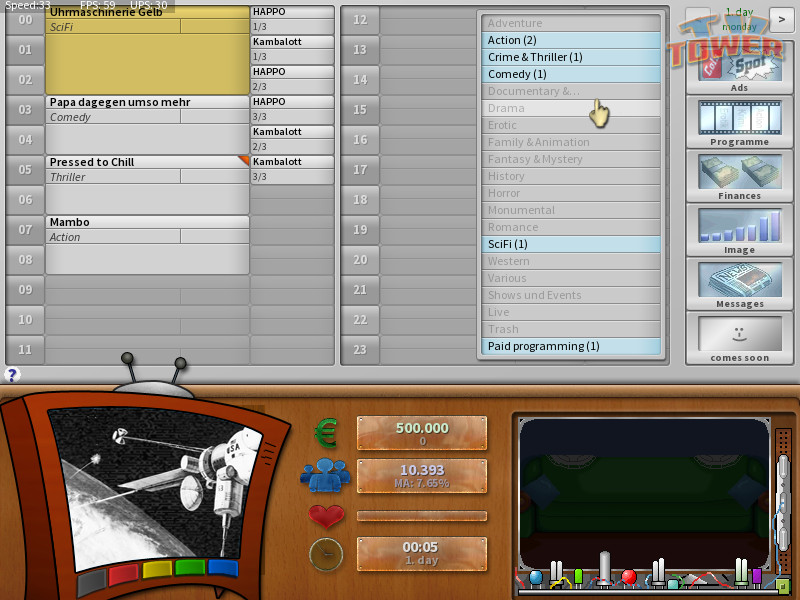Open the Ads section icon
800x600 pixels.
(739, 66)
